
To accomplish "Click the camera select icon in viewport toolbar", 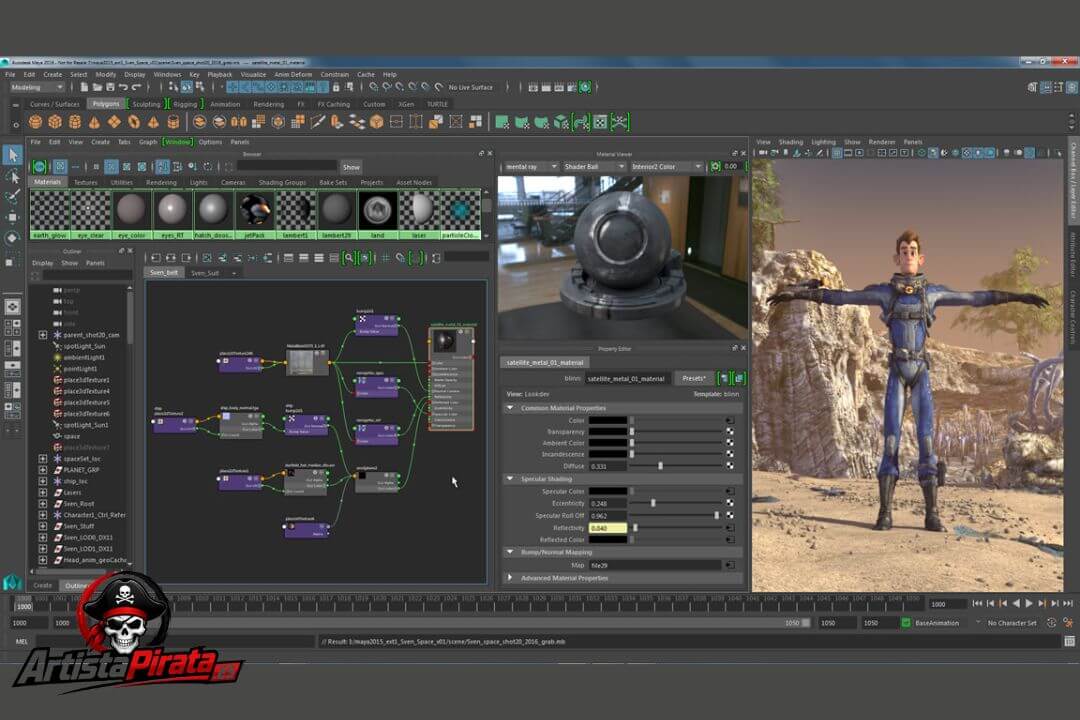I will 763,153.
